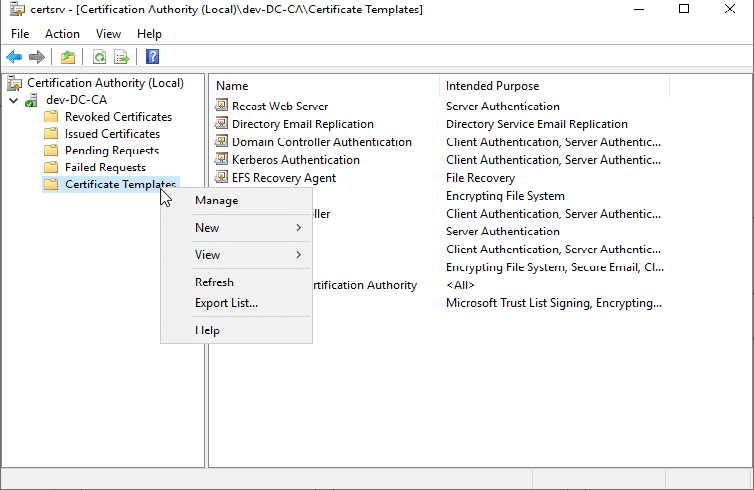Click the Kerberos Authentication template icon

(x=222, y=160)
